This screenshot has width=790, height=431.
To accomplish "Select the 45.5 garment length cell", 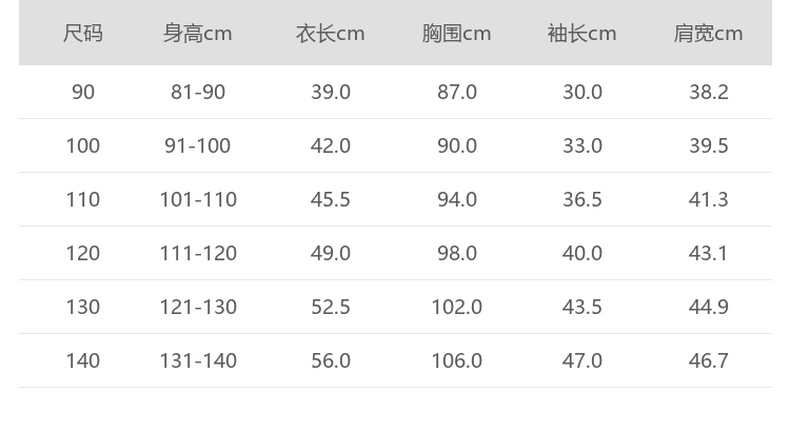I will point(330,200).
